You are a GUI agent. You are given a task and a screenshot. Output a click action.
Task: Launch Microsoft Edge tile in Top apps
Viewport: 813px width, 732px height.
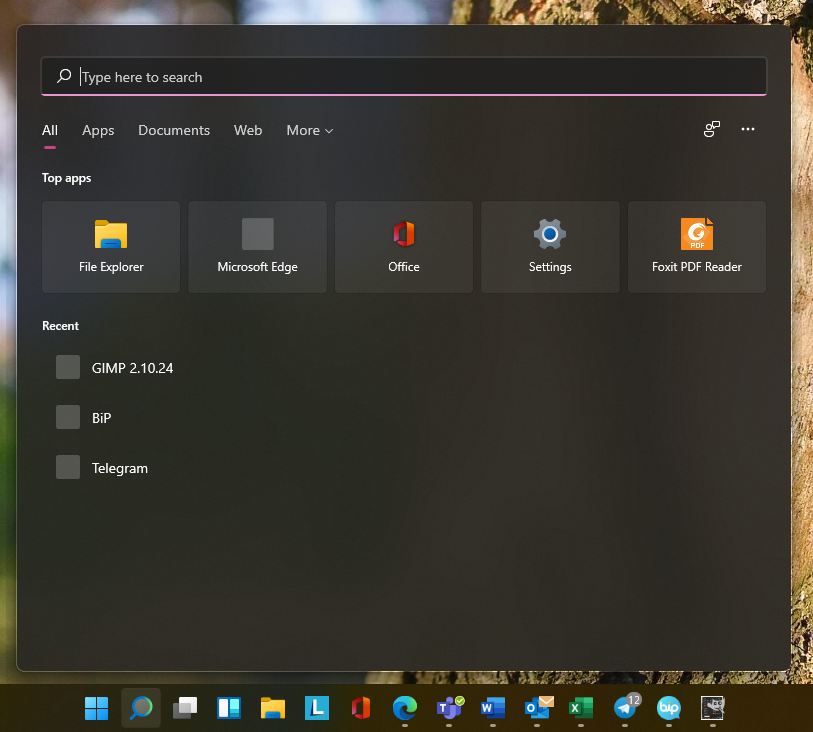[257, 247]
